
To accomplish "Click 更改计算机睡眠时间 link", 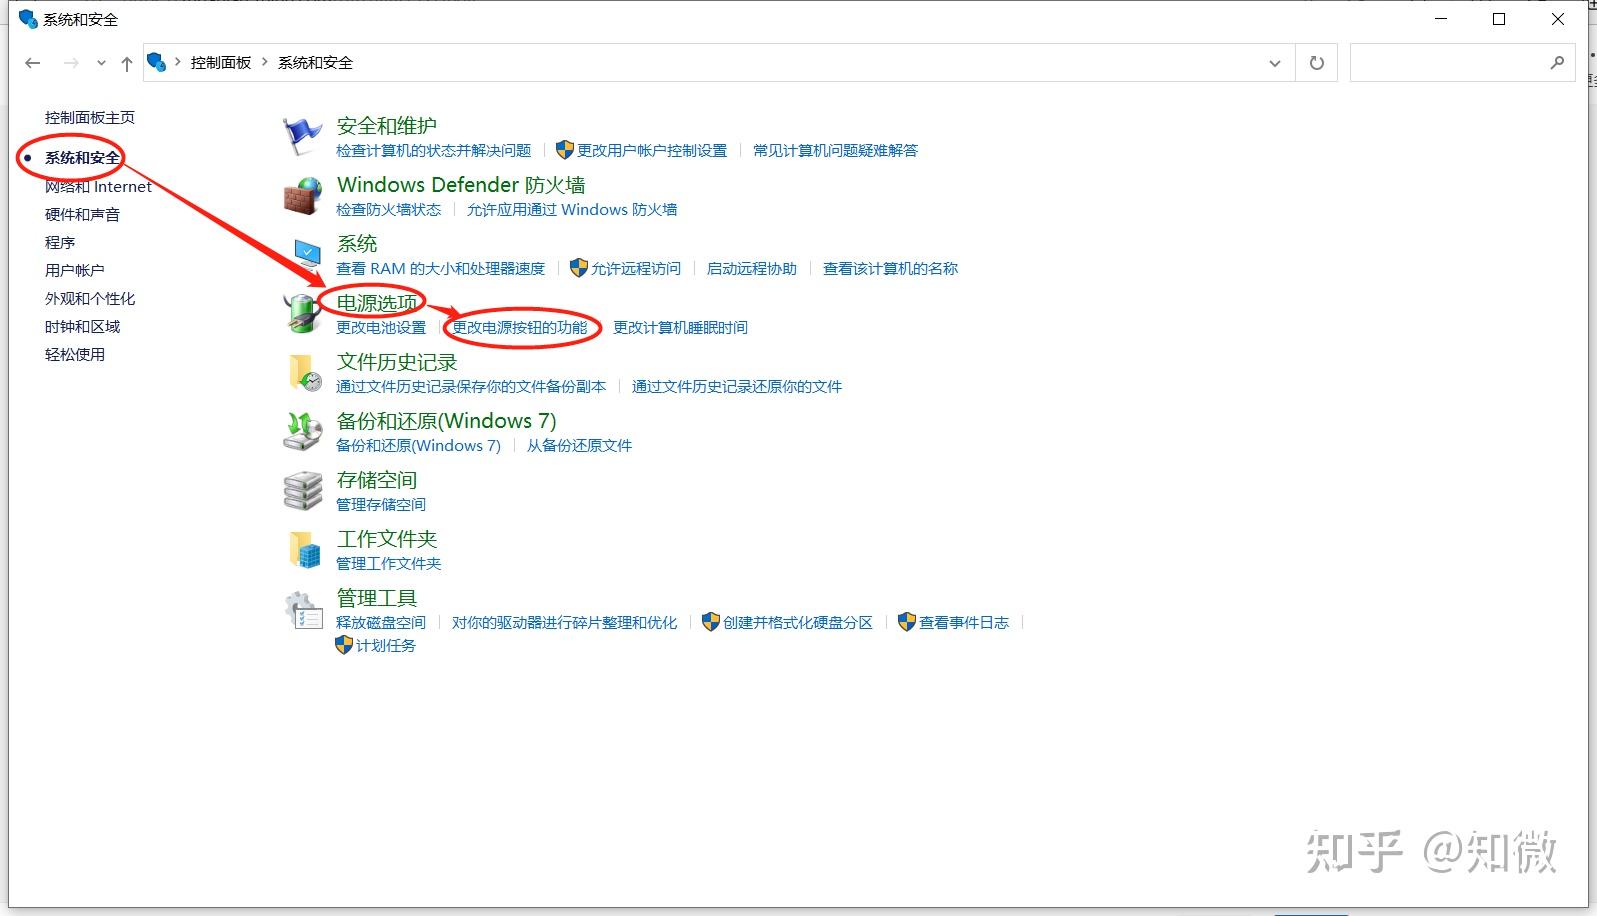I will (680, 327).
